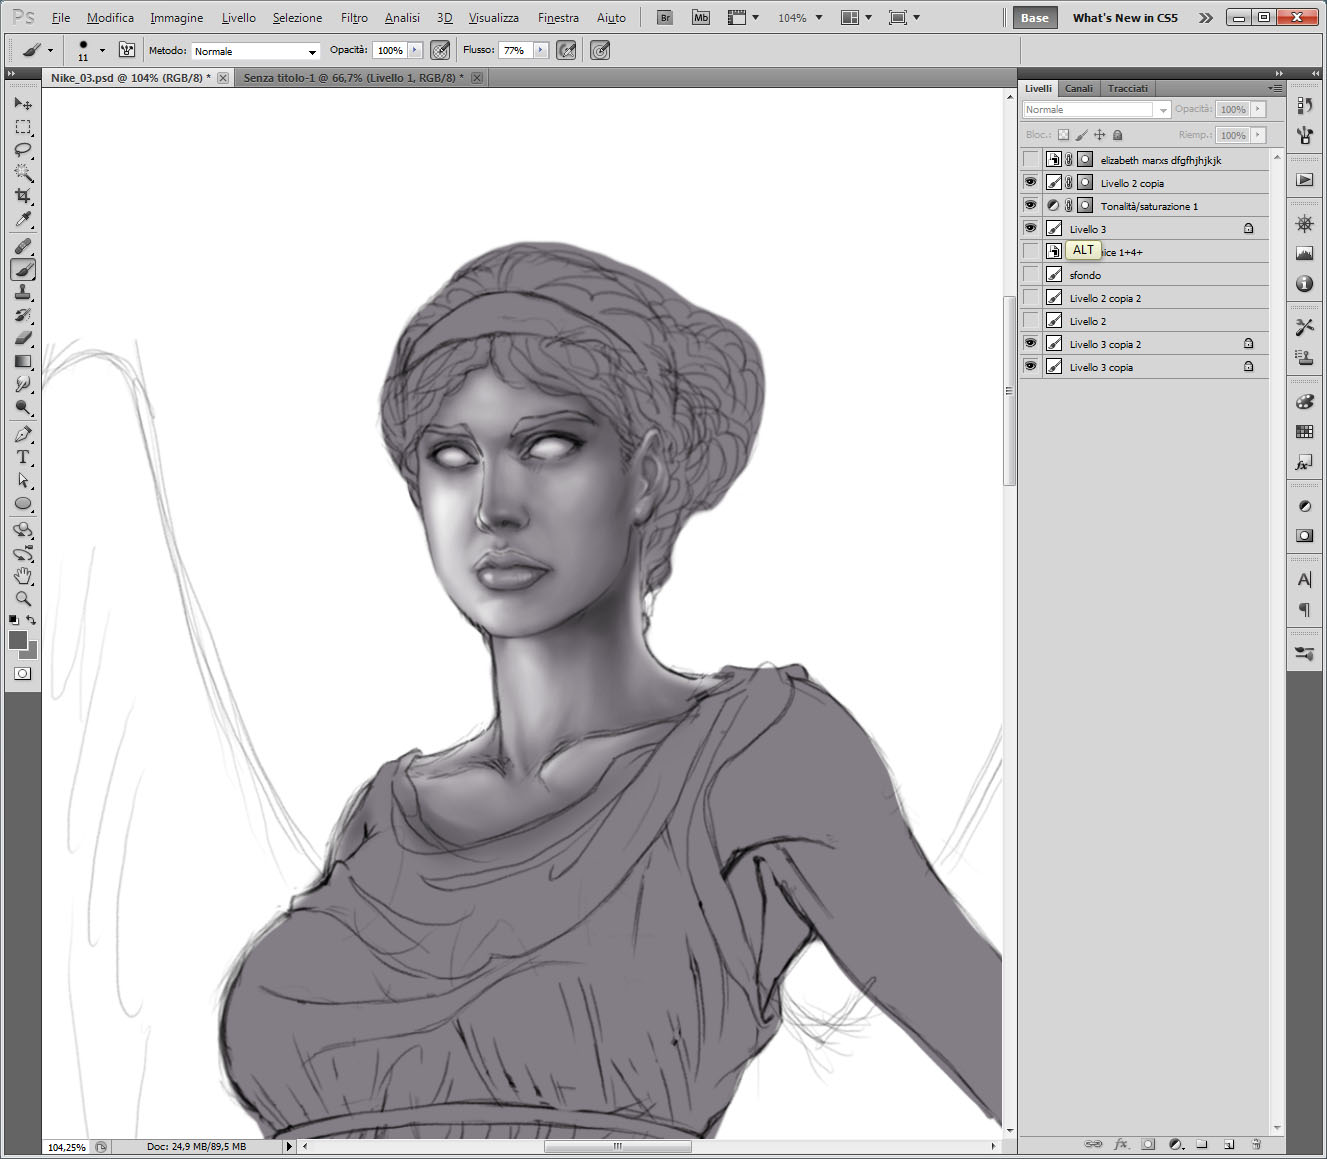1327x1159 pixels.
Task: Select the Quick Selection tool
Action: pos(23,173)
